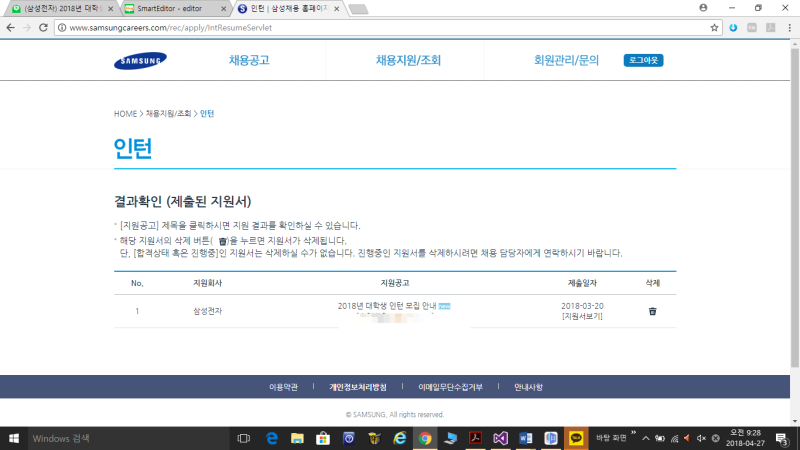Click 이메일무단수집거부 footer link
Viewport: 800px width, 450px height.
coord(450,387)
